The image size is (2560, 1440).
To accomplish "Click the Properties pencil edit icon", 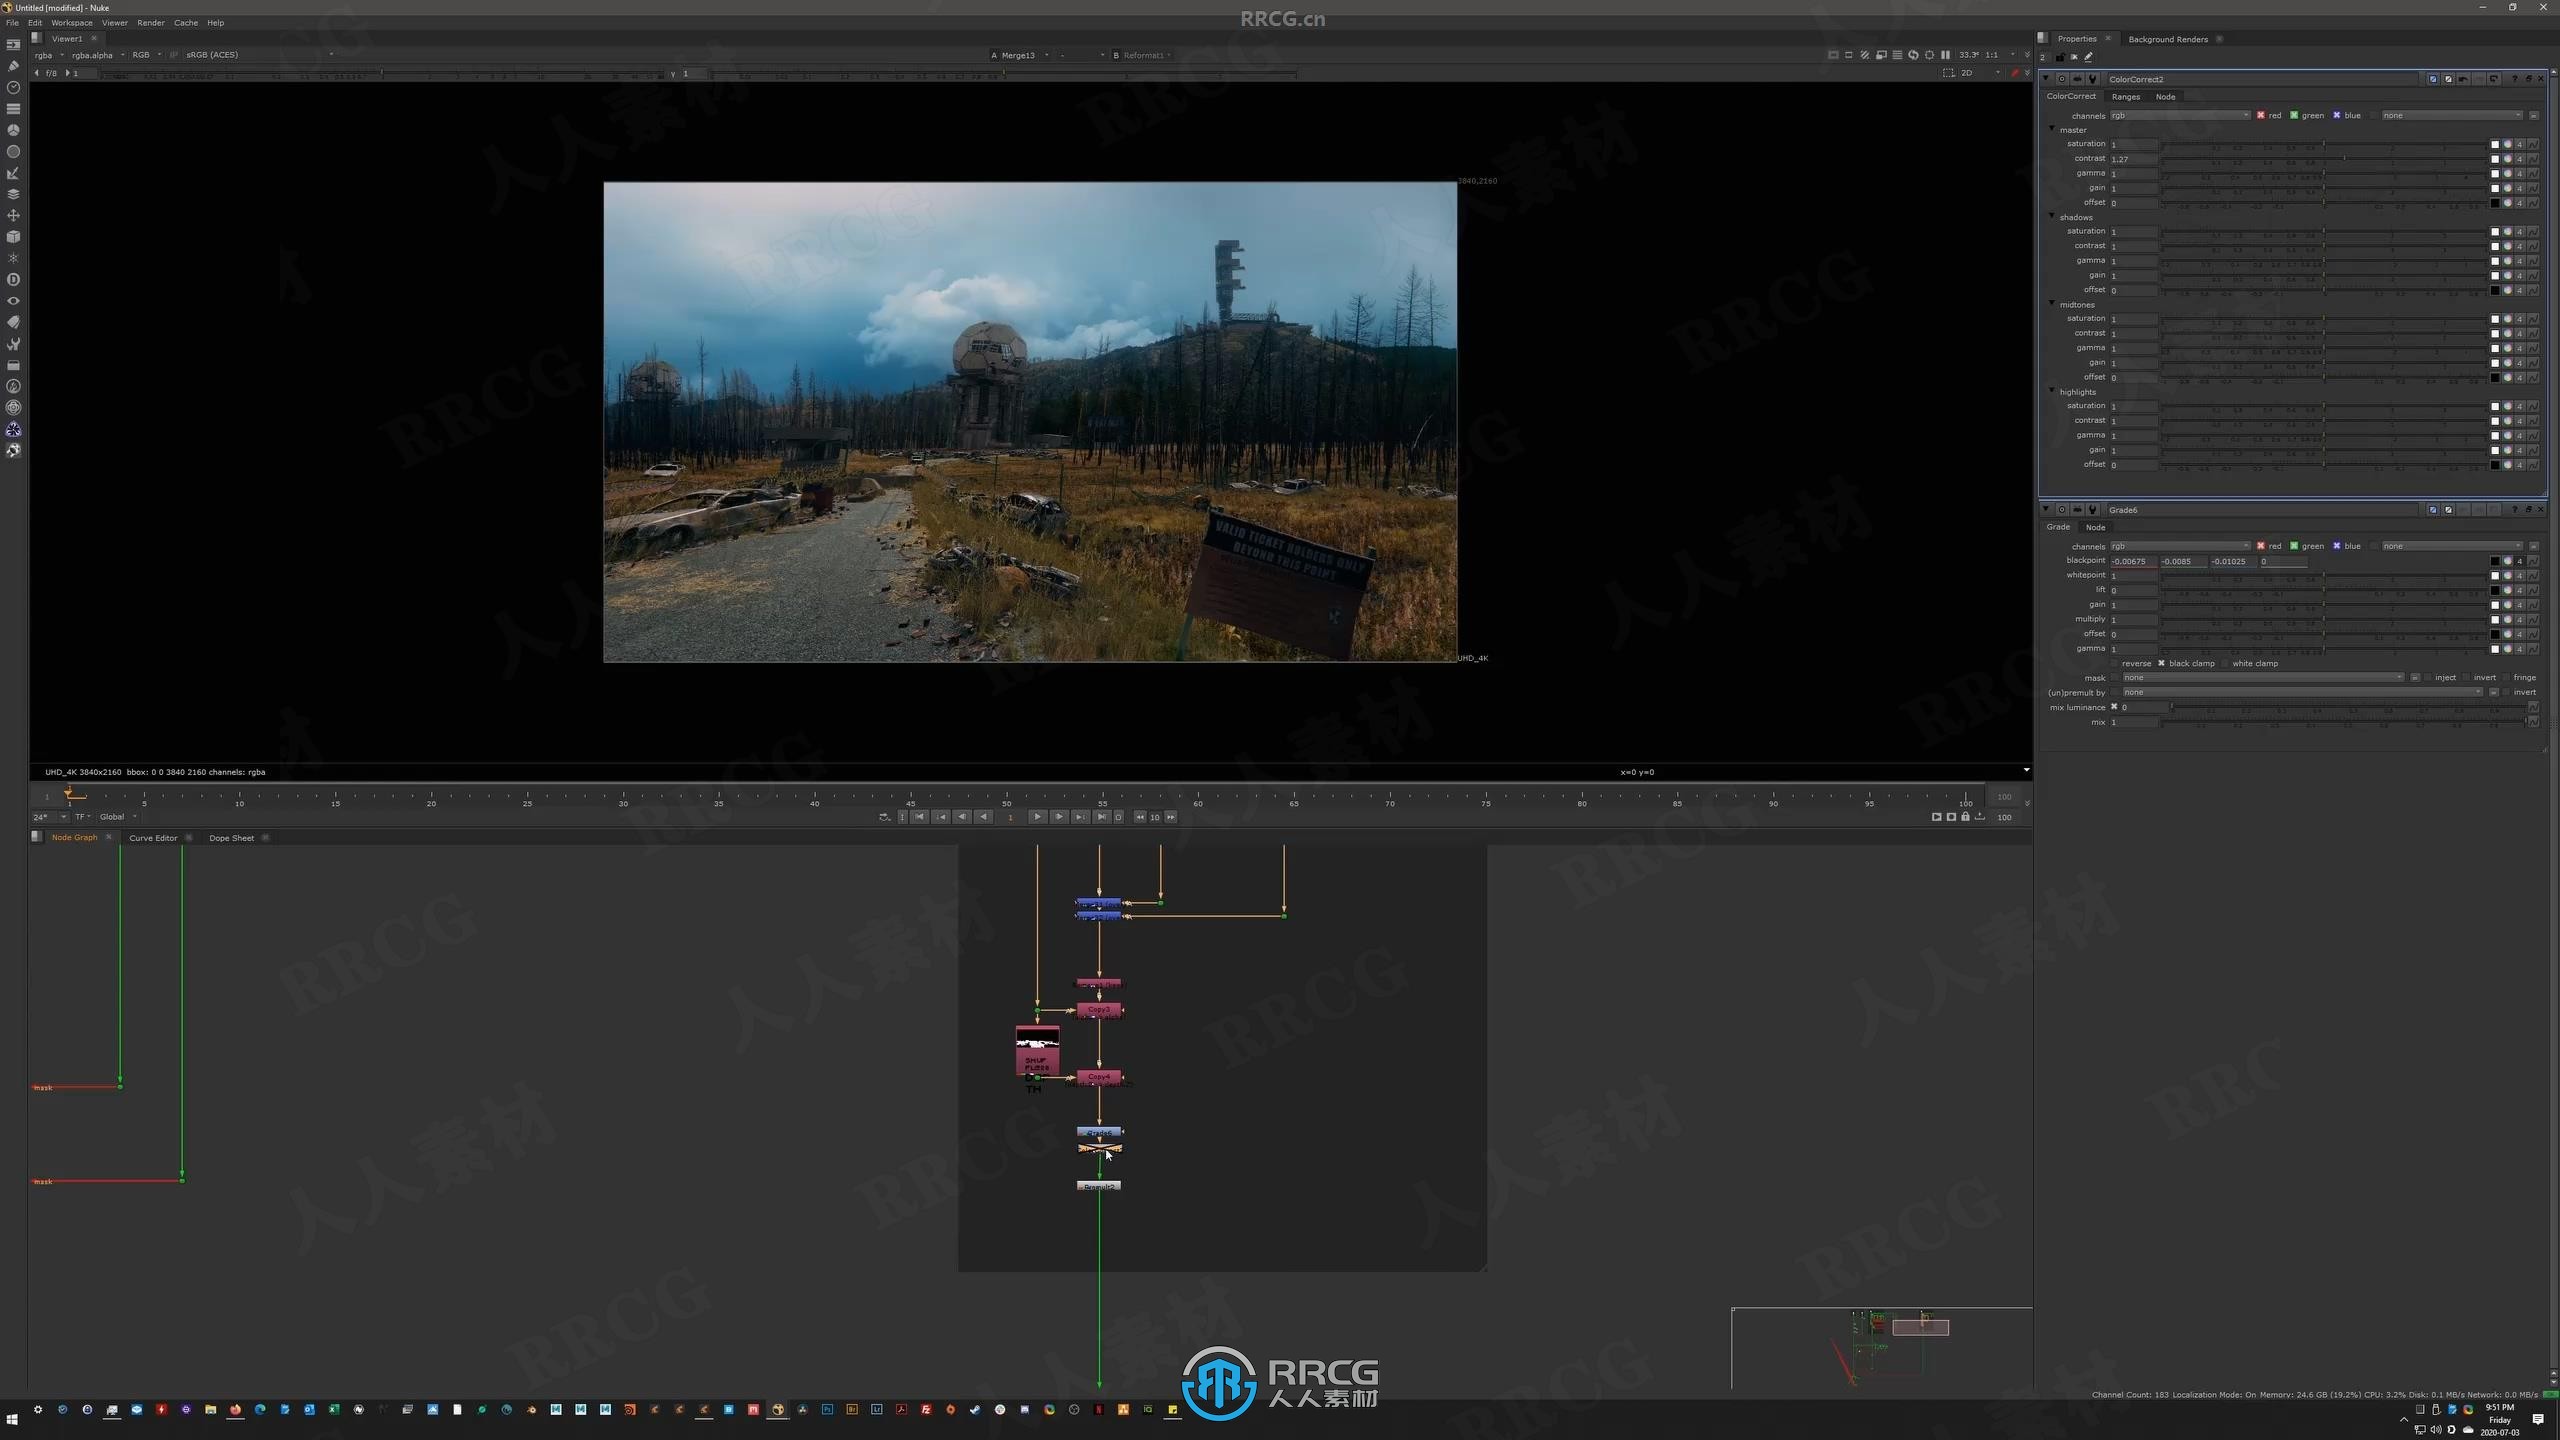I will (x=2088, y=57).
